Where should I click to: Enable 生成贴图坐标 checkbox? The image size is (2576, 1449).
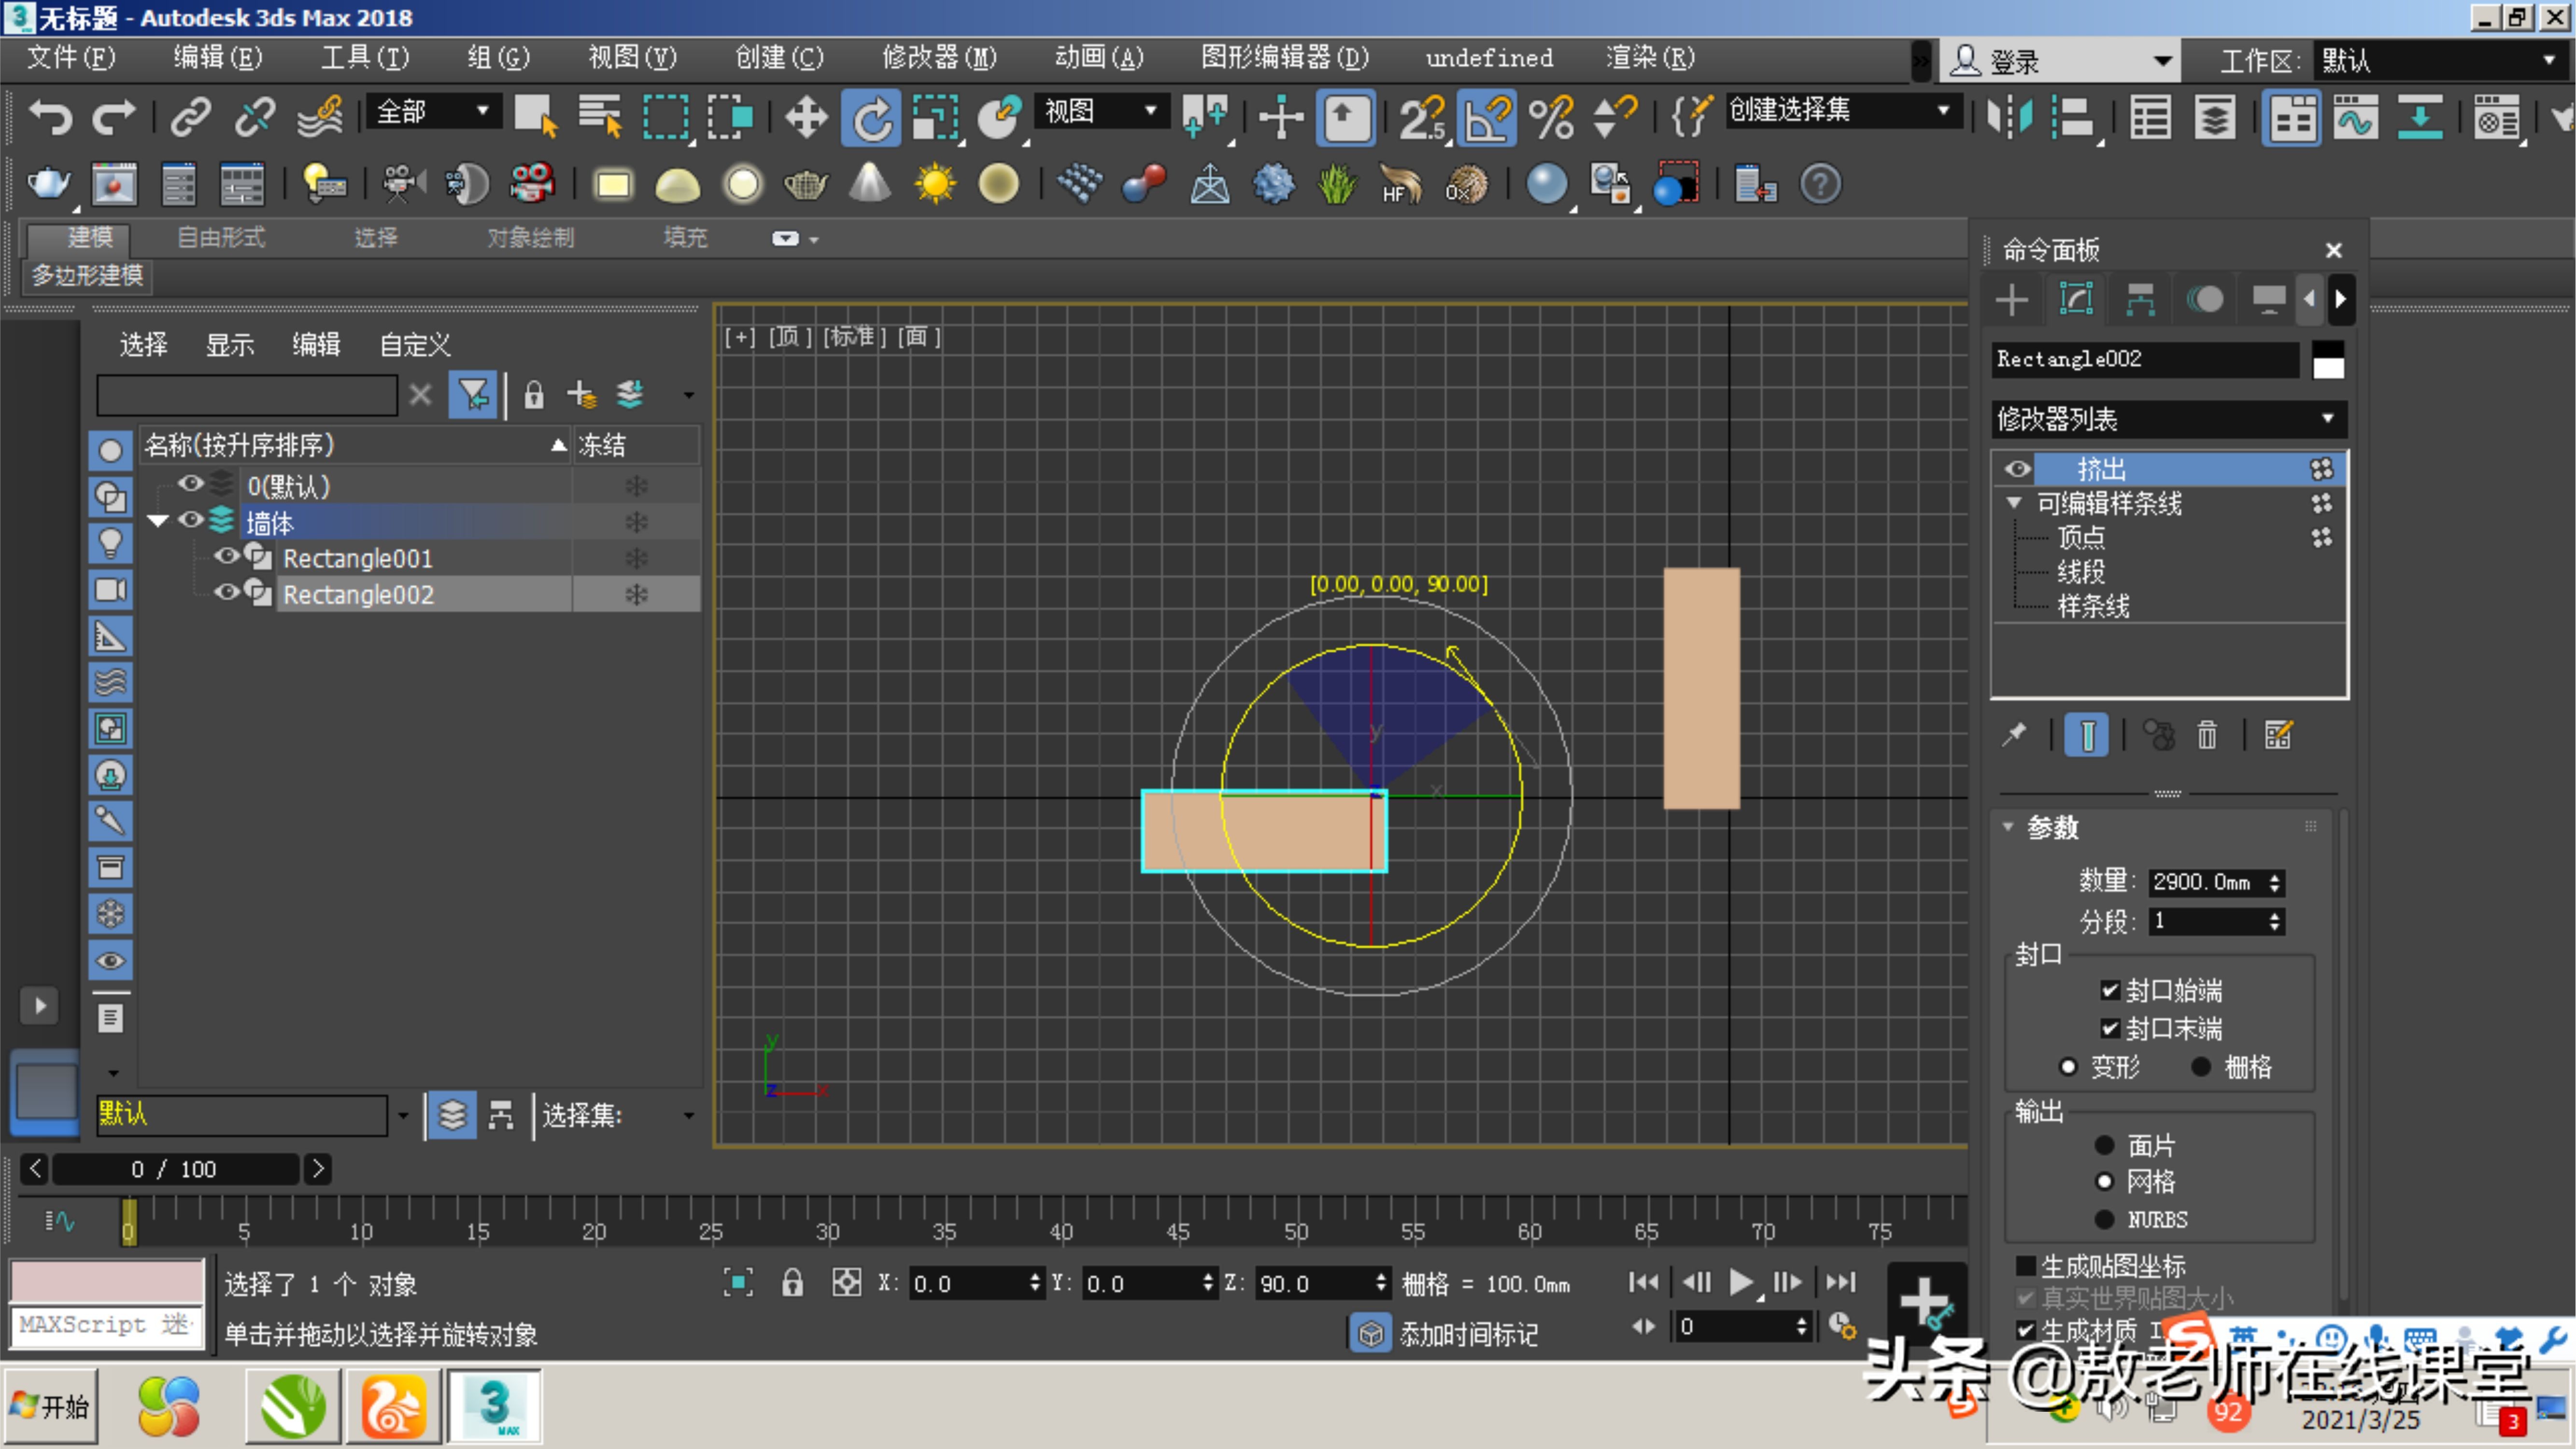click(x=2026, y=1266)
